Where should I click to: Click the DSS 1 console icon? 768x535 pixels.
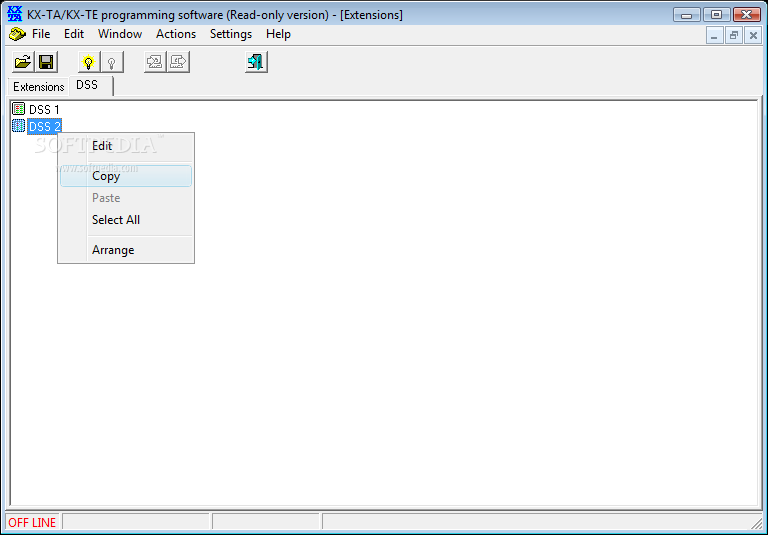(19, 109)
